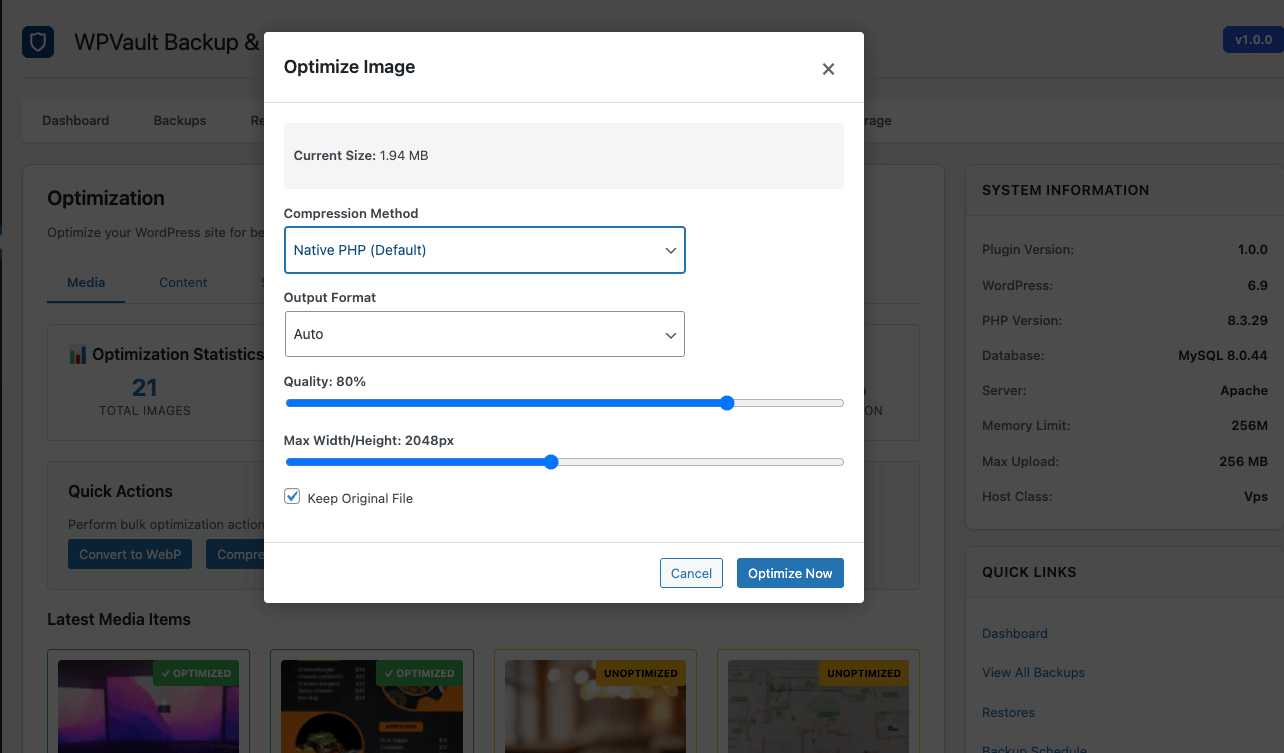Screen dimensions: 1284x753
Task: Click the Memory Limit 256M value
Action: [1249, 425]
